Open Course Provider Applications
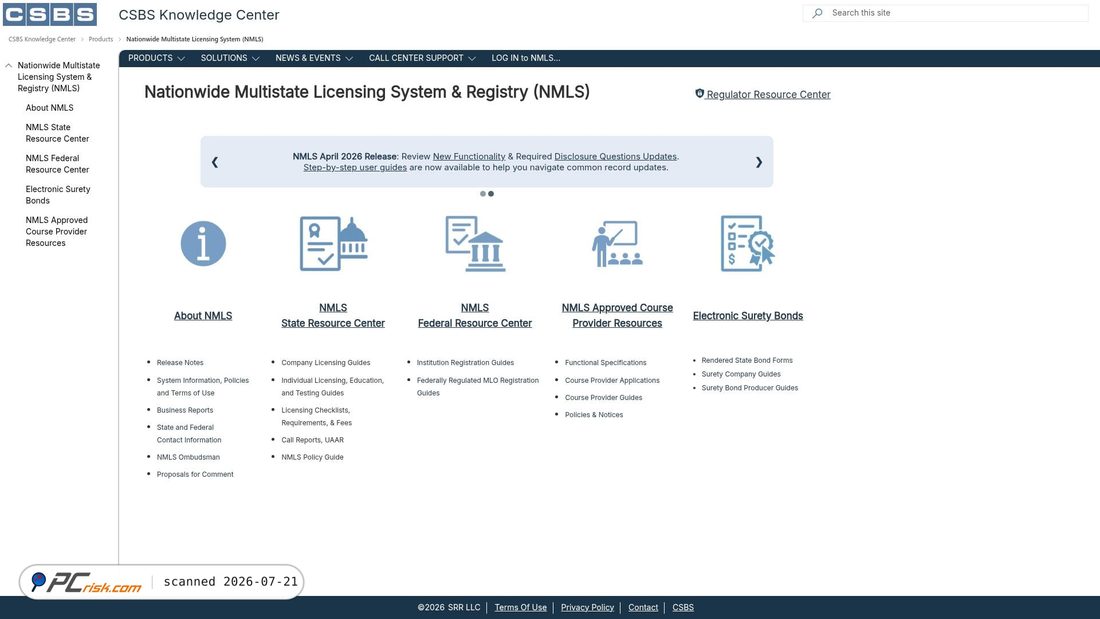 coord(612,380)
